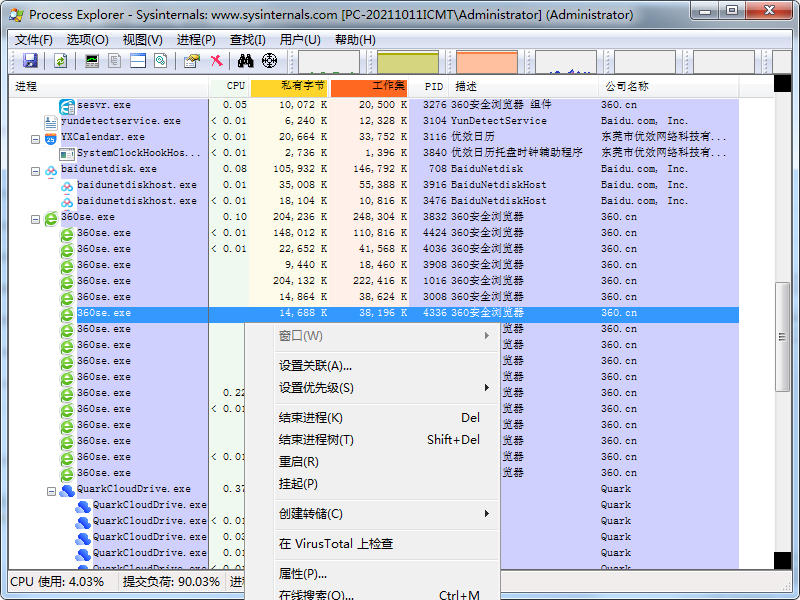
Task: Sort by the 私有字节 column header
Action: coord(289,86)
